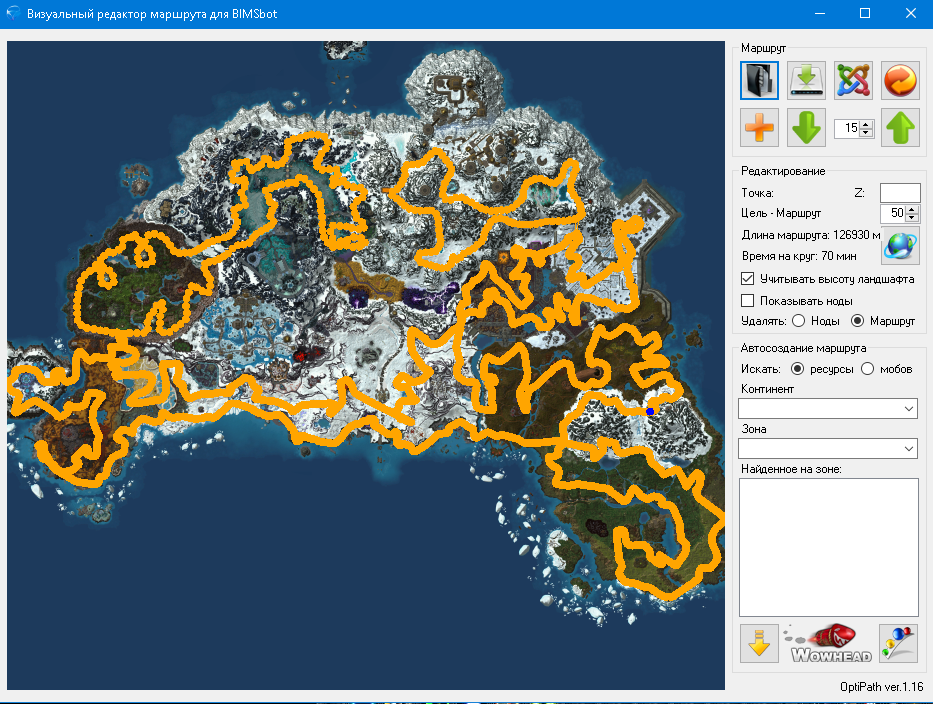Select "мобов" search radio option
Image resolution: width=933 pixels, height=704 pixels.
point(867,369)
